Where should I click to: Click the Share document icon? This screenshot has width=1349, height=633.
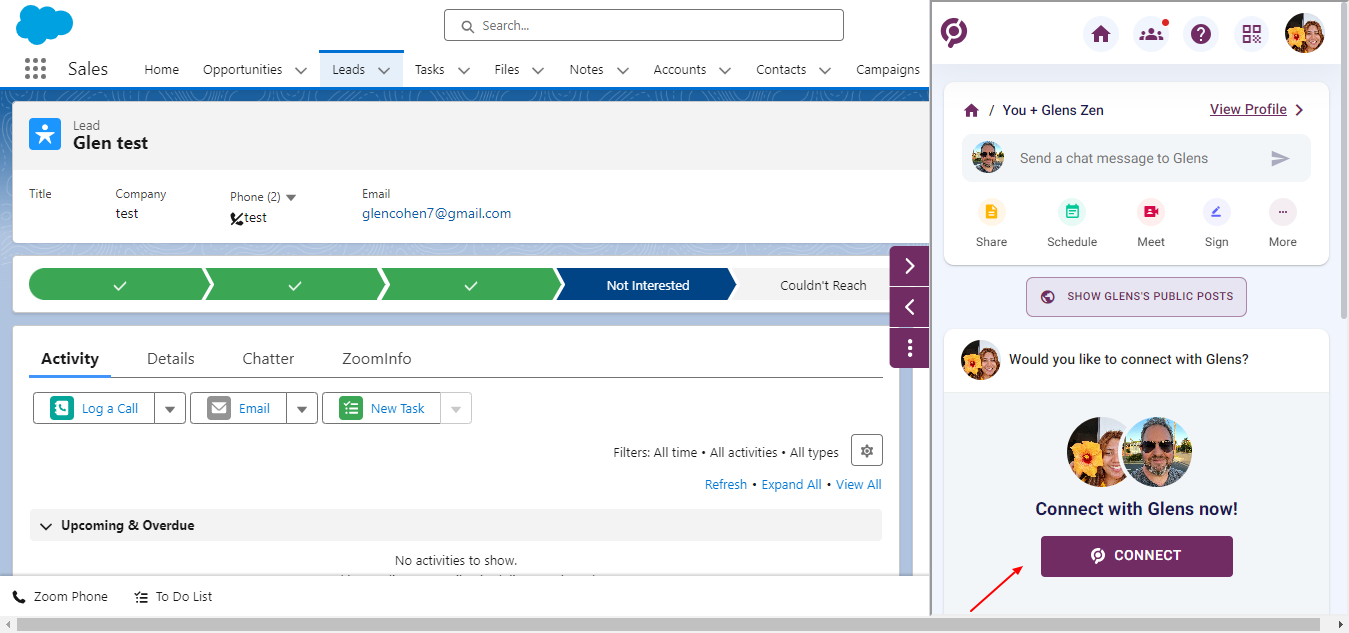click(x=991, y=212)
